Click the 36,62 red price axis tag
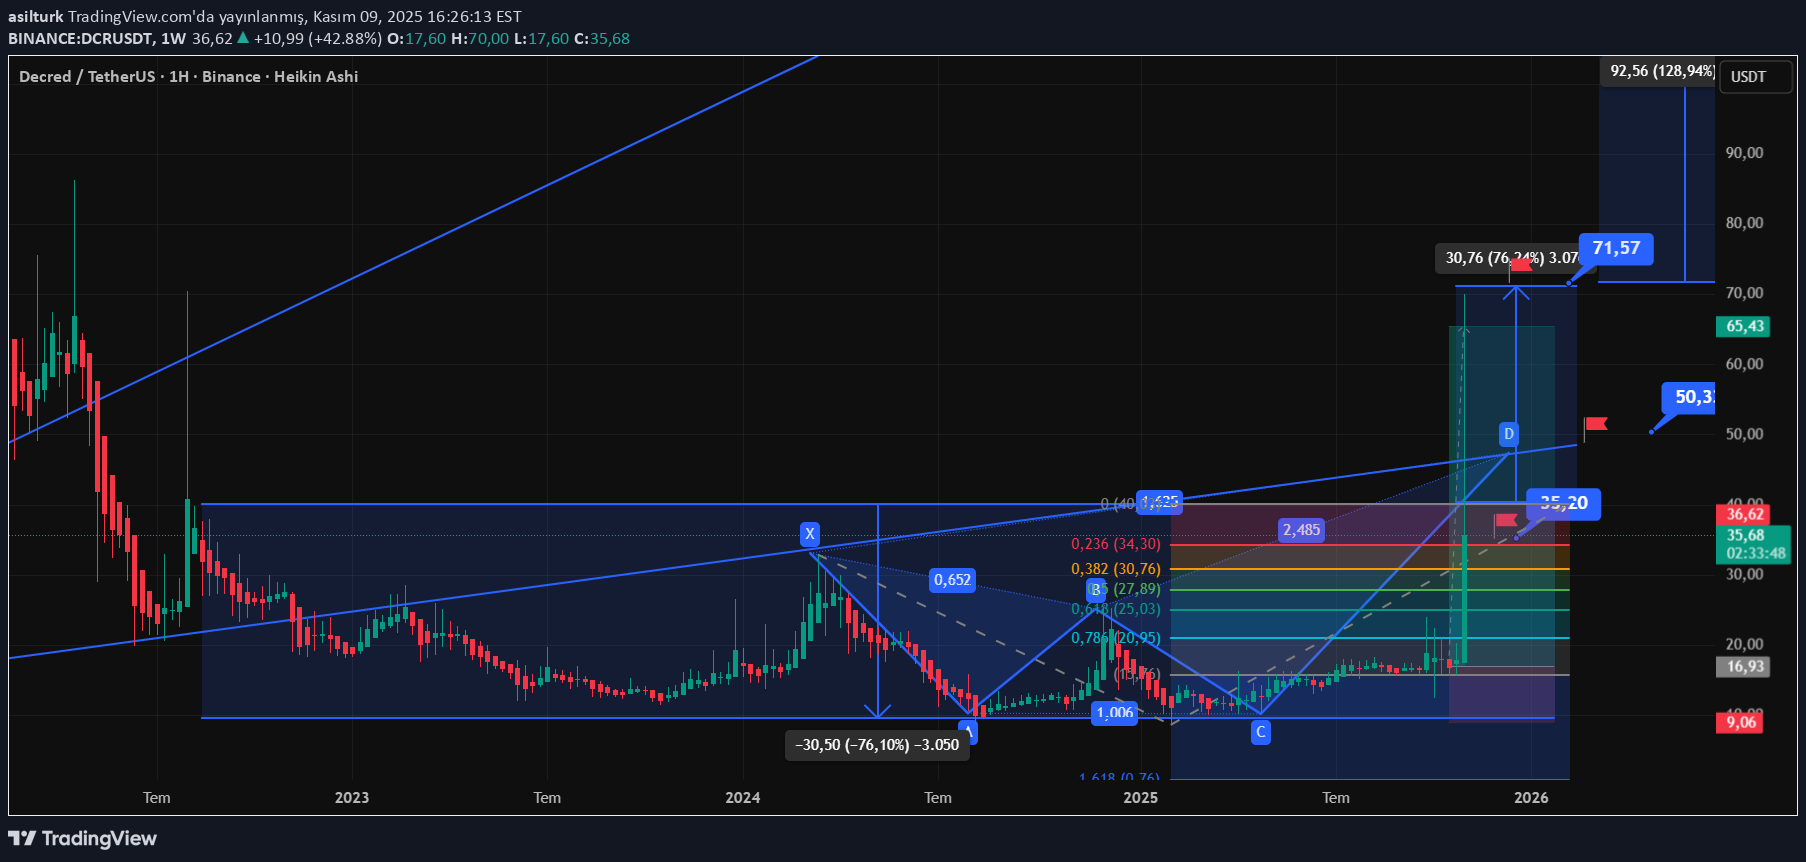The width and height of the screenshot is (1806, 862). pyautogui.click(x=1744, y=514)
